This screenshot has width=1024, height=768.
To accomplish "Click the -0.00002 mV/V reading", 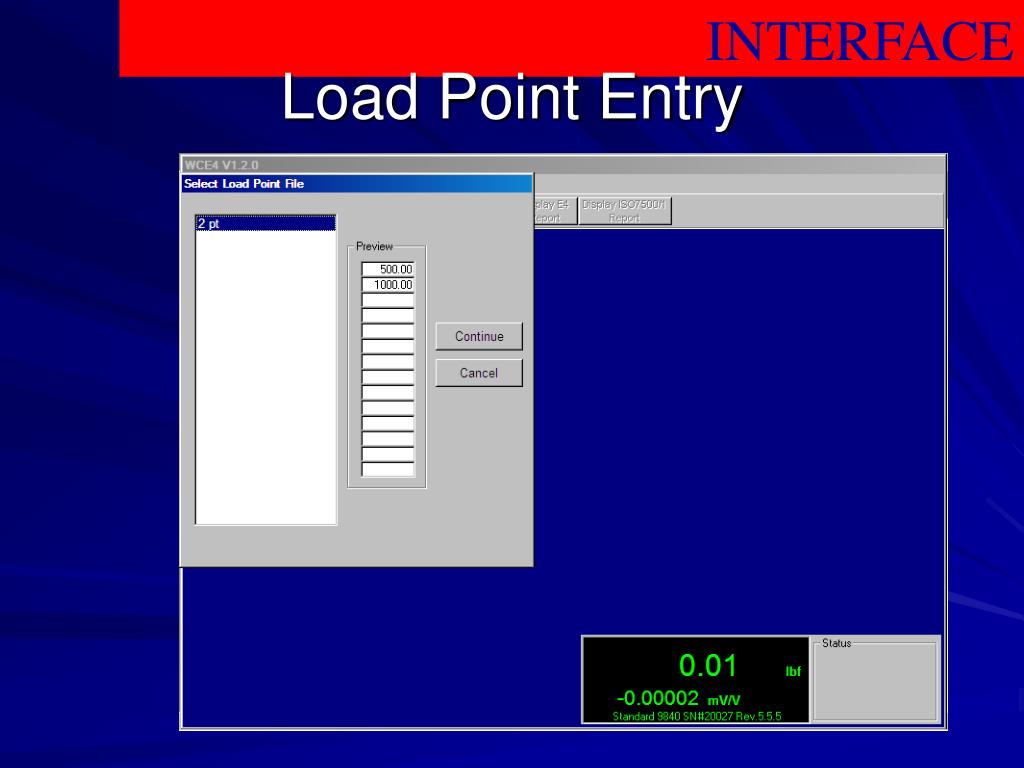I will click(x=678, y=698).
